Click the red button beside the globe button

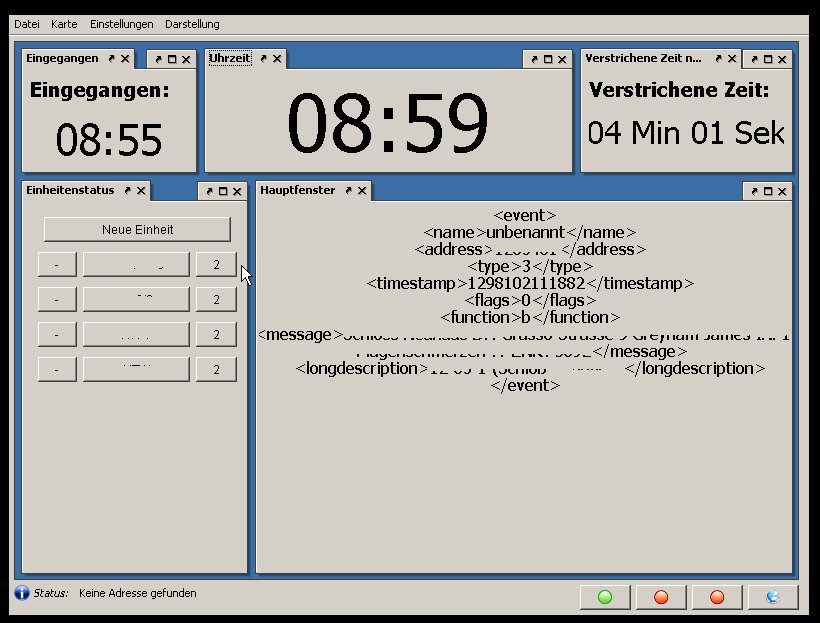(x=717, y=597)
